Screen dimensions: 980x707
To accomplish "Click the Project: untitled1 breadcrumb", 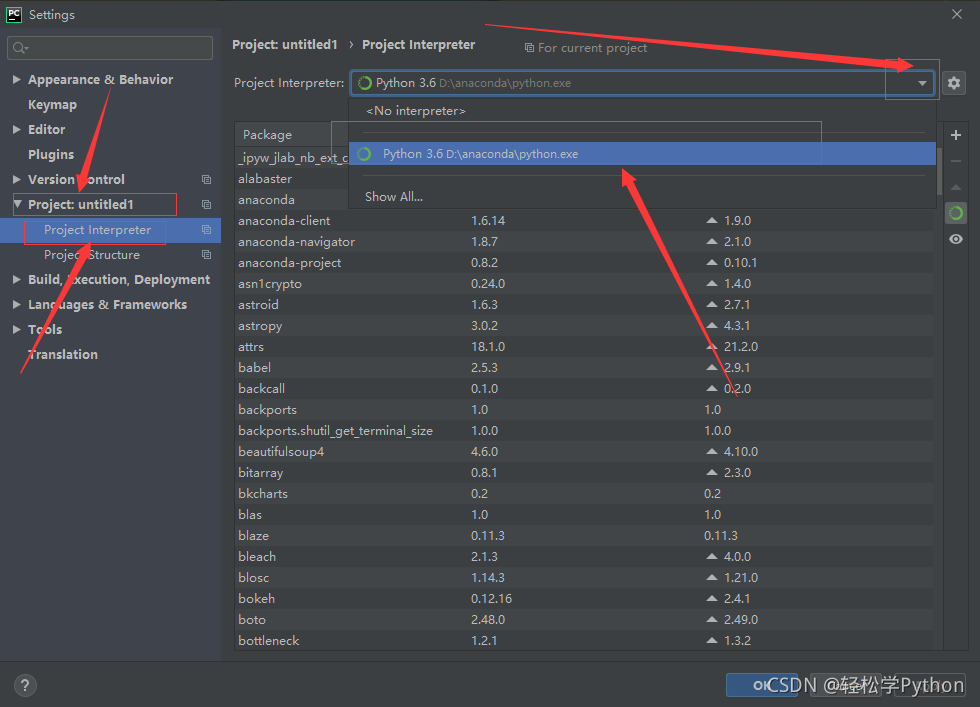I will 284,45.
